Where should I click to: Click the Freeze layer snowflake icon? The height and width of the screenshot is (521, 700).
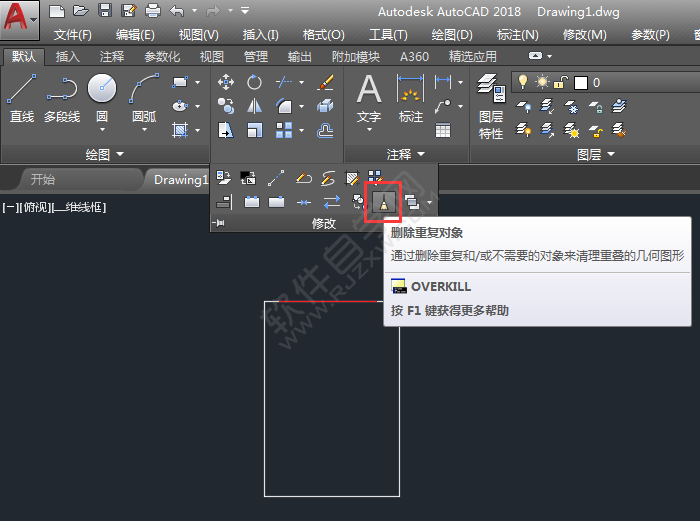(x=571, y=106)
